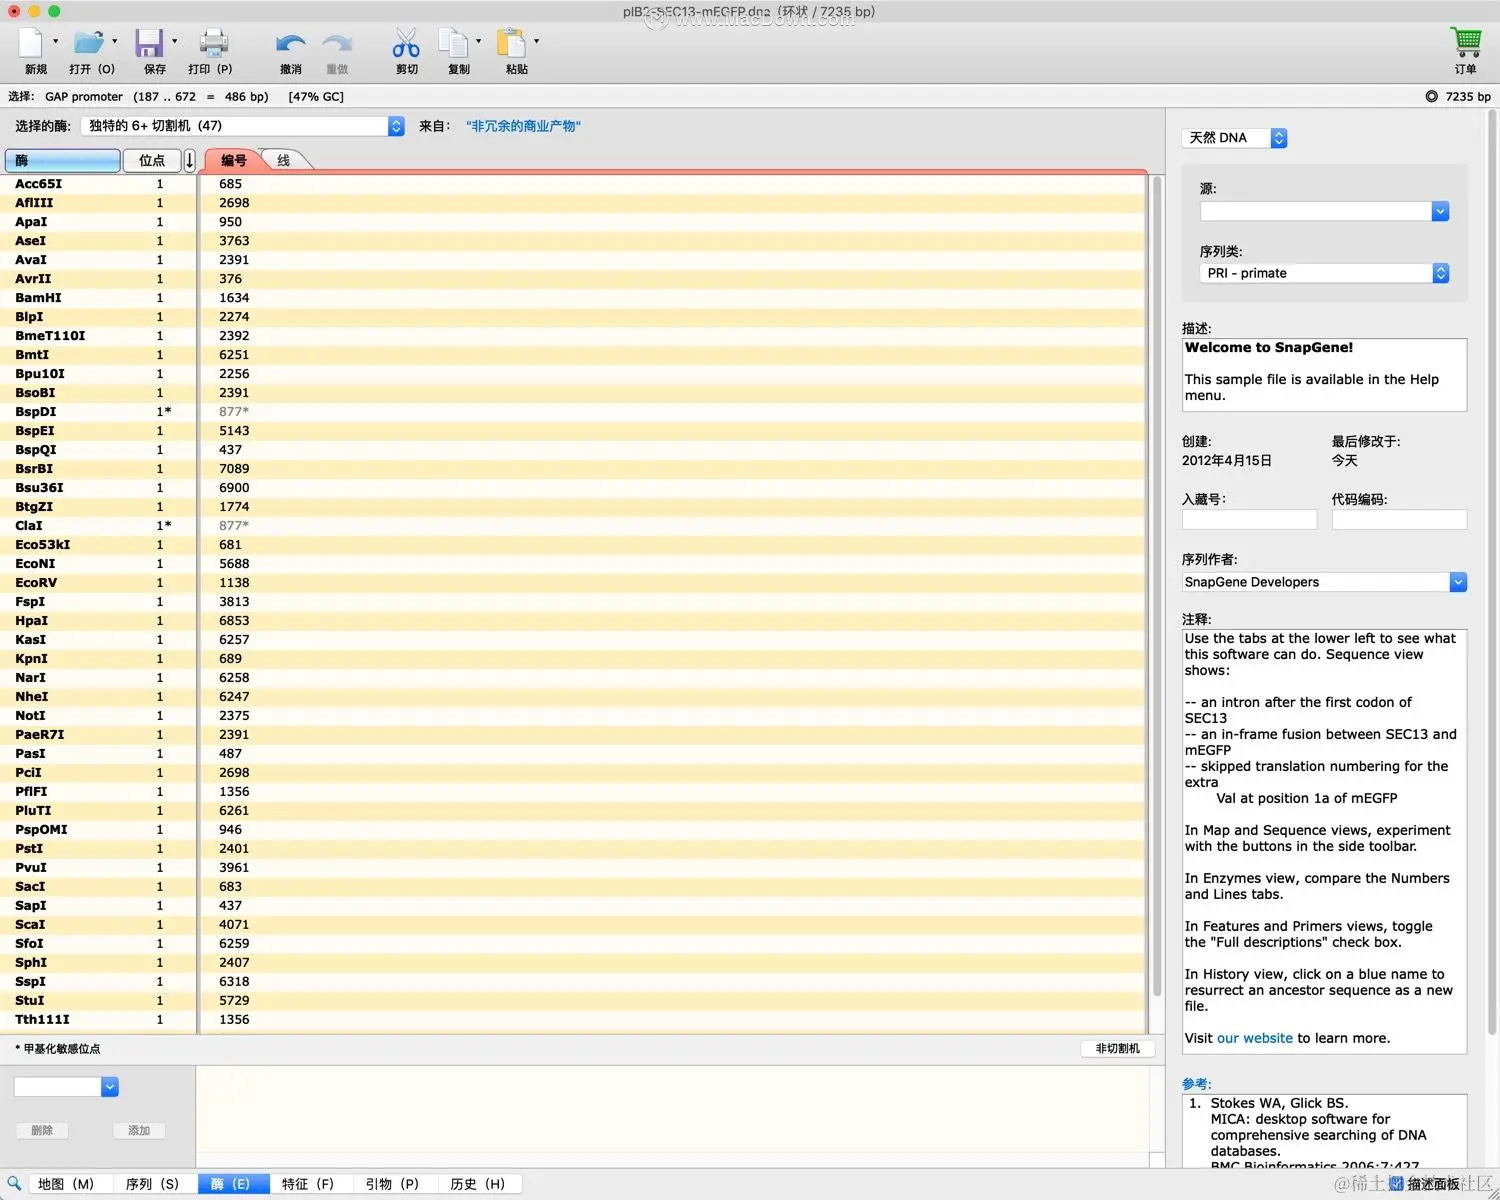Viewport: 1500px width, 1200px height.
Task: Click the 甲基化敏感位点 footnote text
Action: (58, 1049)
